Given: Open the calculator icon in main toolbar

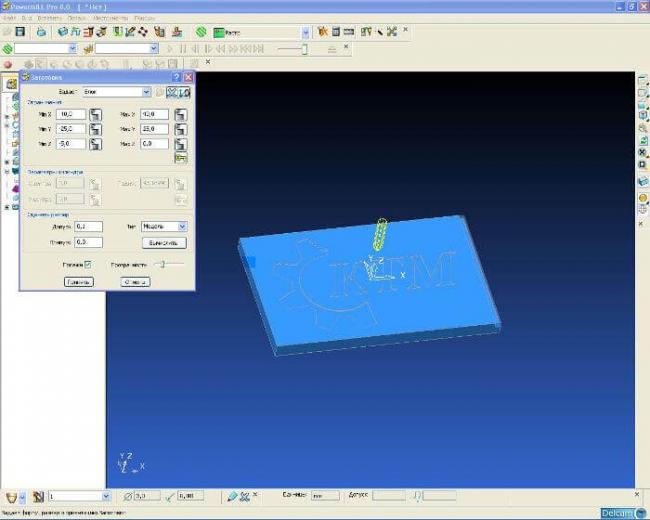Looking at the screenshot, I should pyautogui.click(x=336, y=32).
